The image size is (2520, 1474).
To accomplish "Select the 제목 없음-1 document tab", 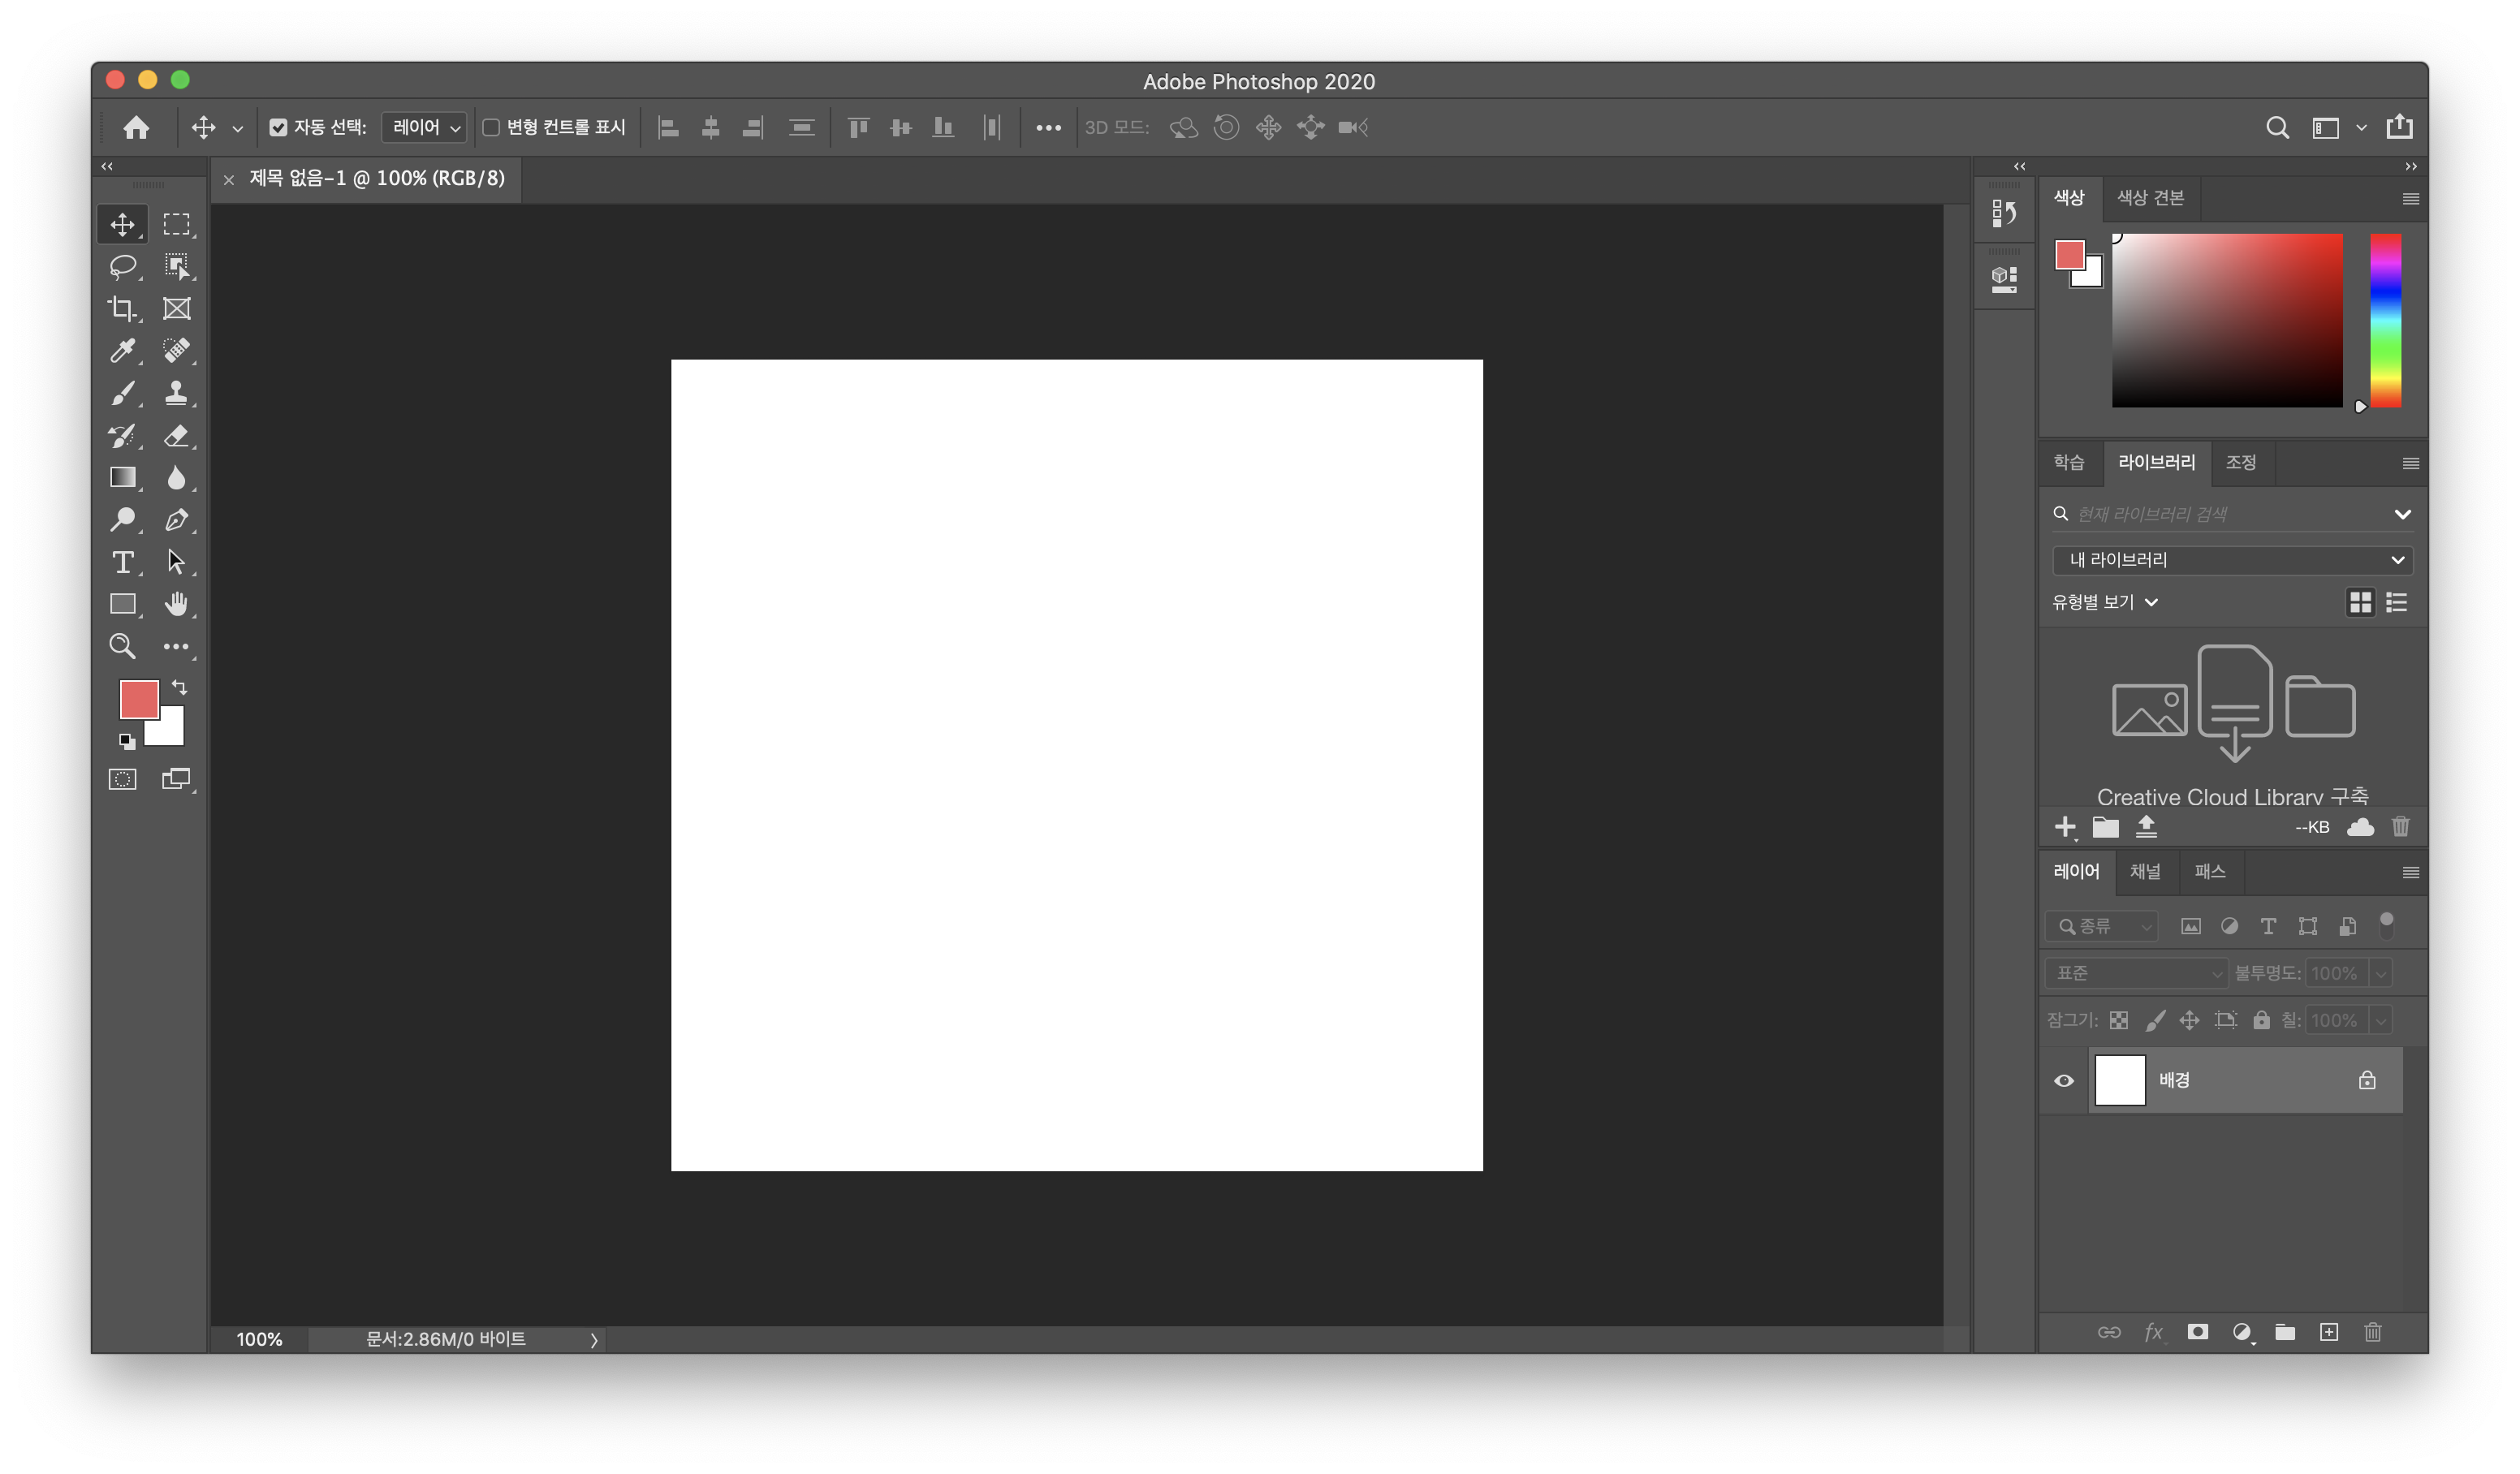I will tap(376, 178).
